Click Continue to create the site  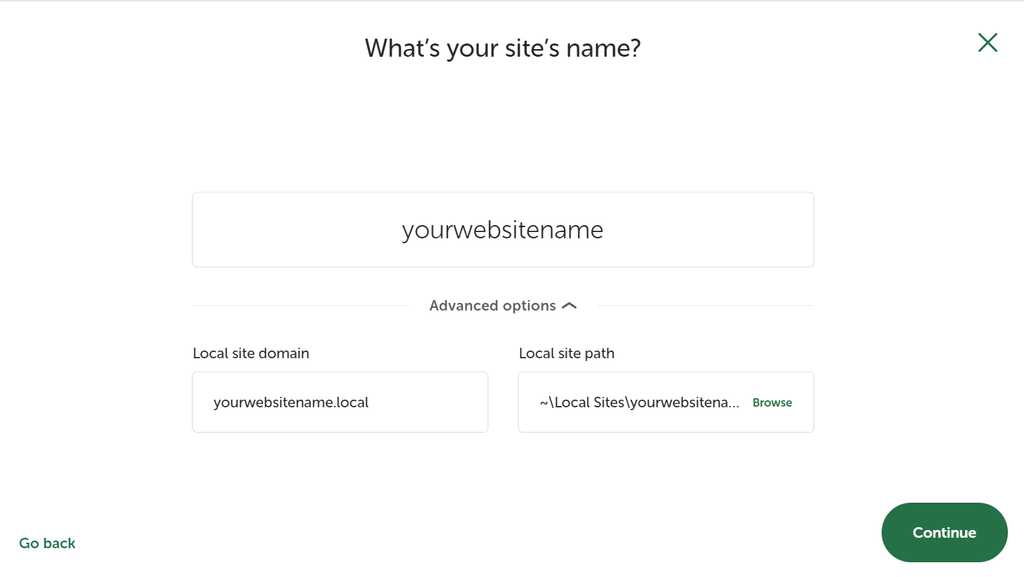[x=944, y=532]
